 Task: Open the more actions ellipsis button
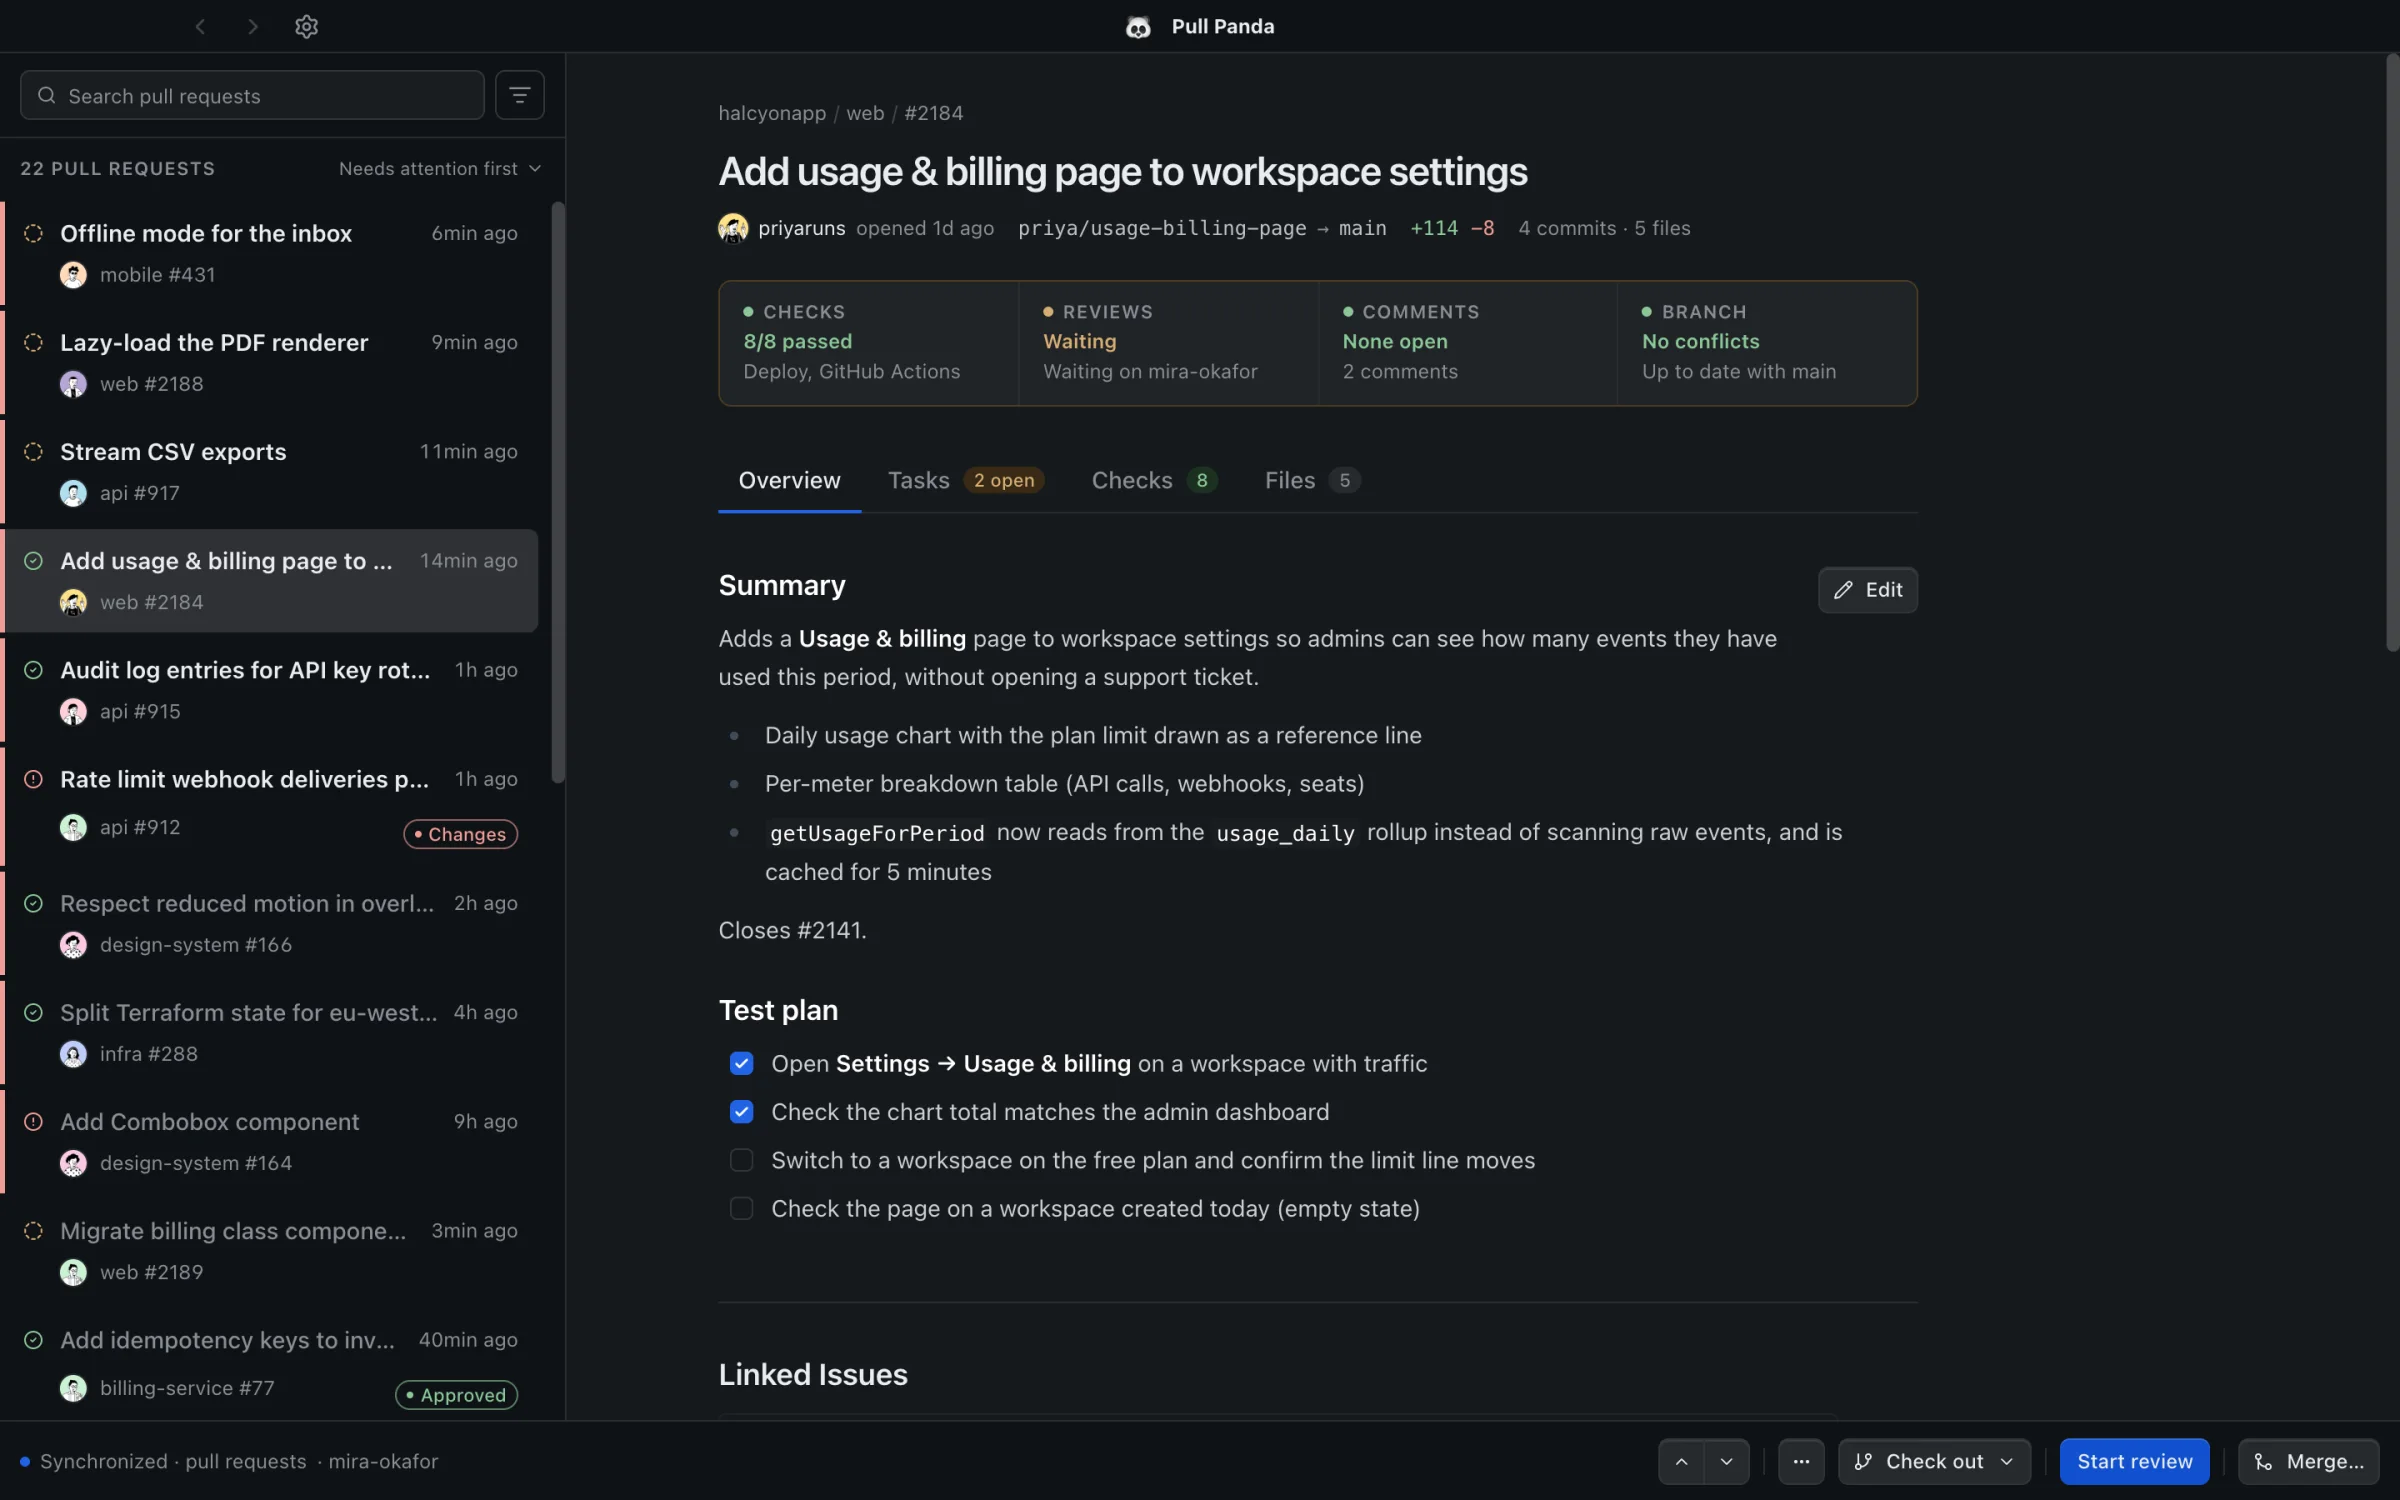pyautogui.click(x=1801, y=1462)
